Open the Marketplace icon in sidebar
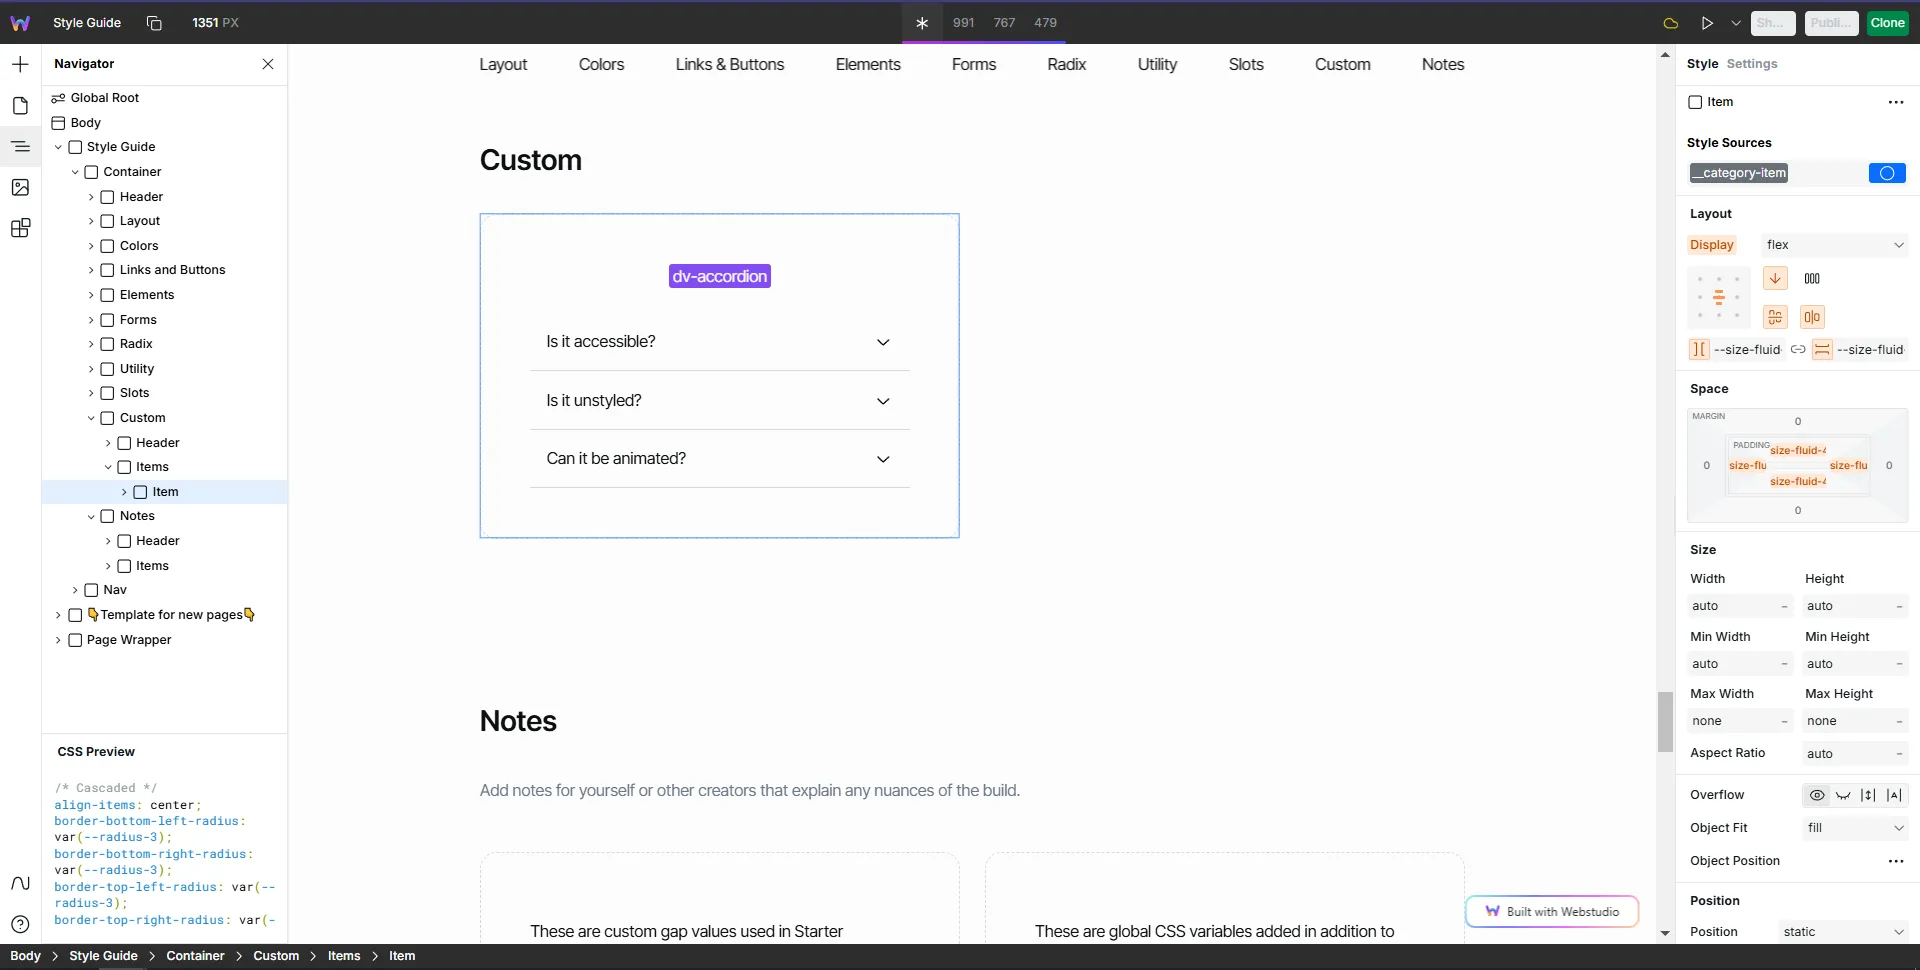The height and width of the screenshot is (970, 1920). click(x=20, y=228)
